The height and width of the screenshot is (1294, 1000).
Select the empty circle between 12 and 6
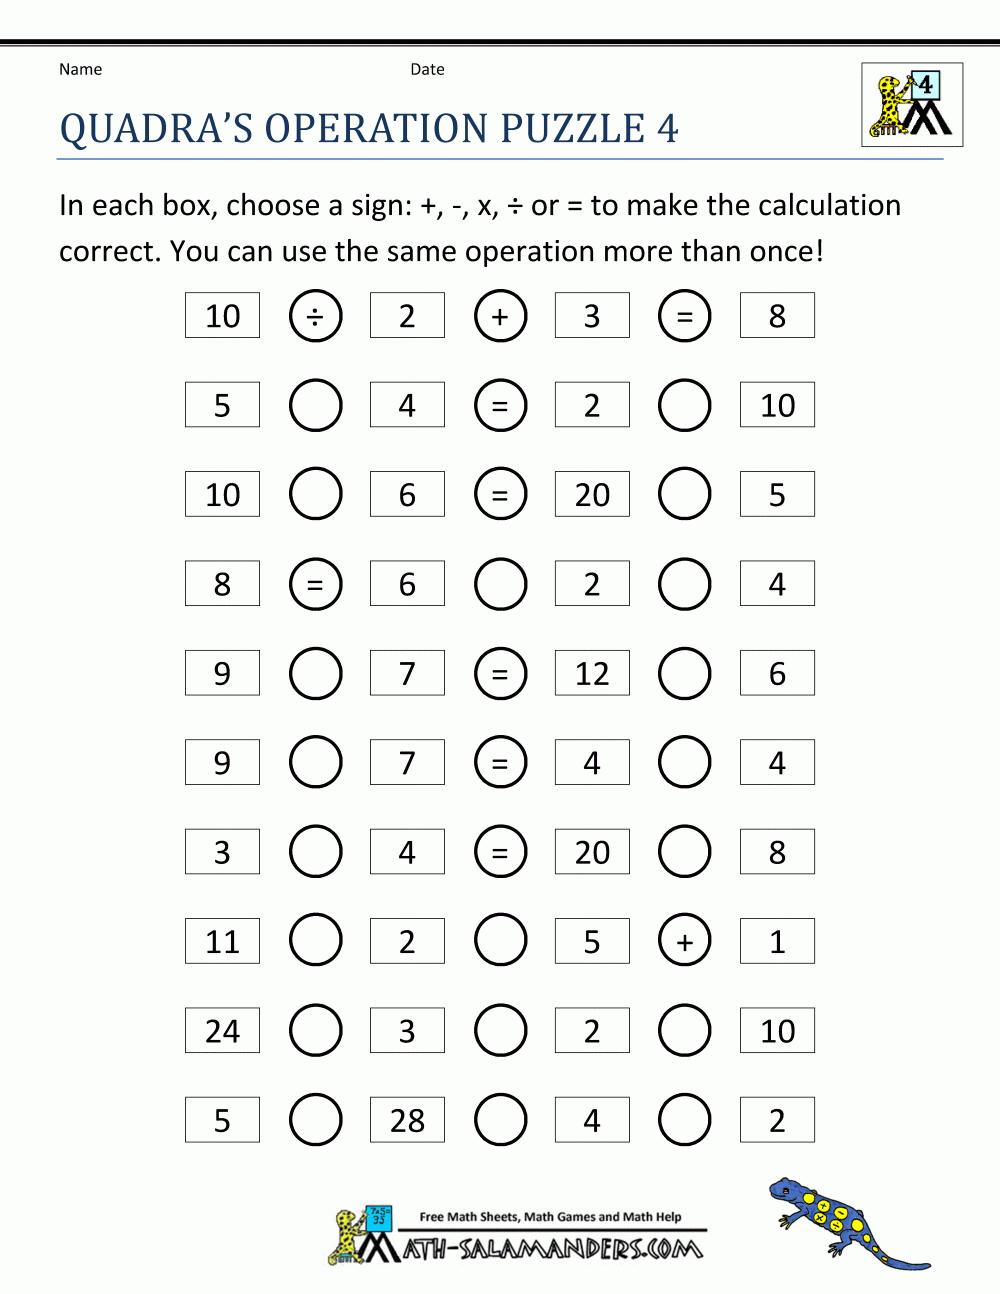[685, 674]
